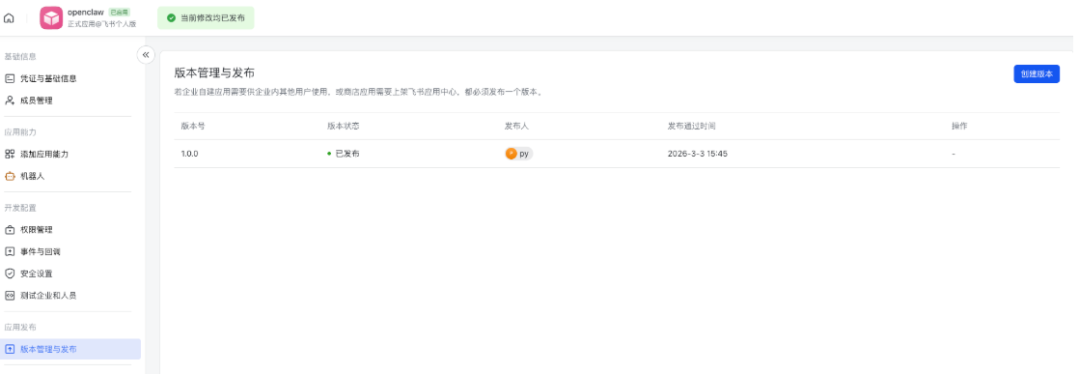Screen dimensions: 1080x374
Task: Click the publish time 2026-3-3 15:45
Action: 697,154
